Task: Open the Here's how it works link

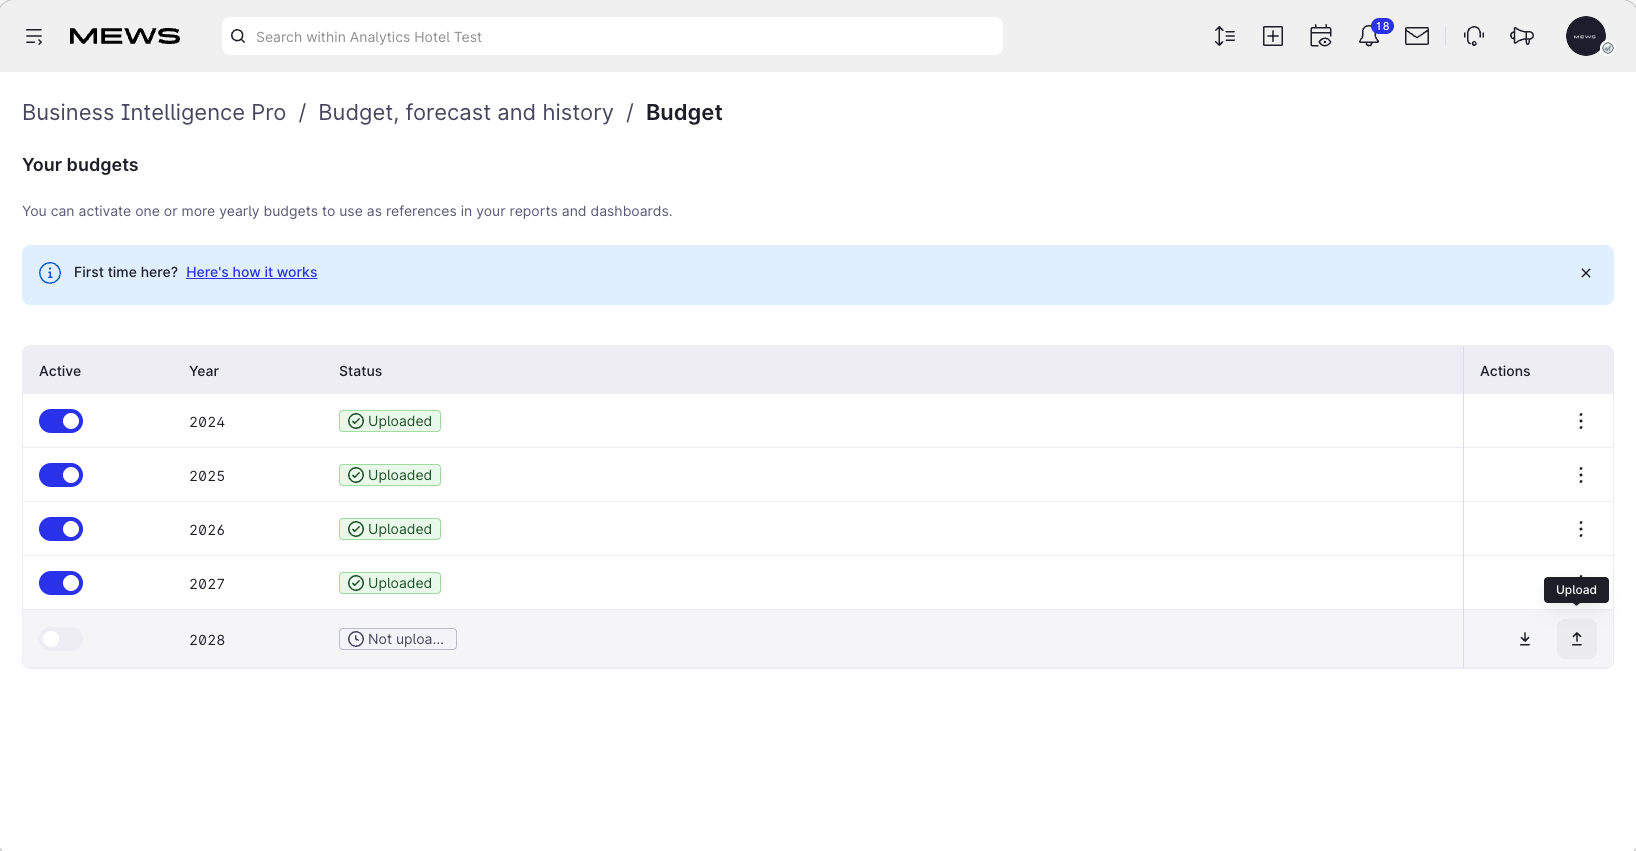Action: (252, 272)
